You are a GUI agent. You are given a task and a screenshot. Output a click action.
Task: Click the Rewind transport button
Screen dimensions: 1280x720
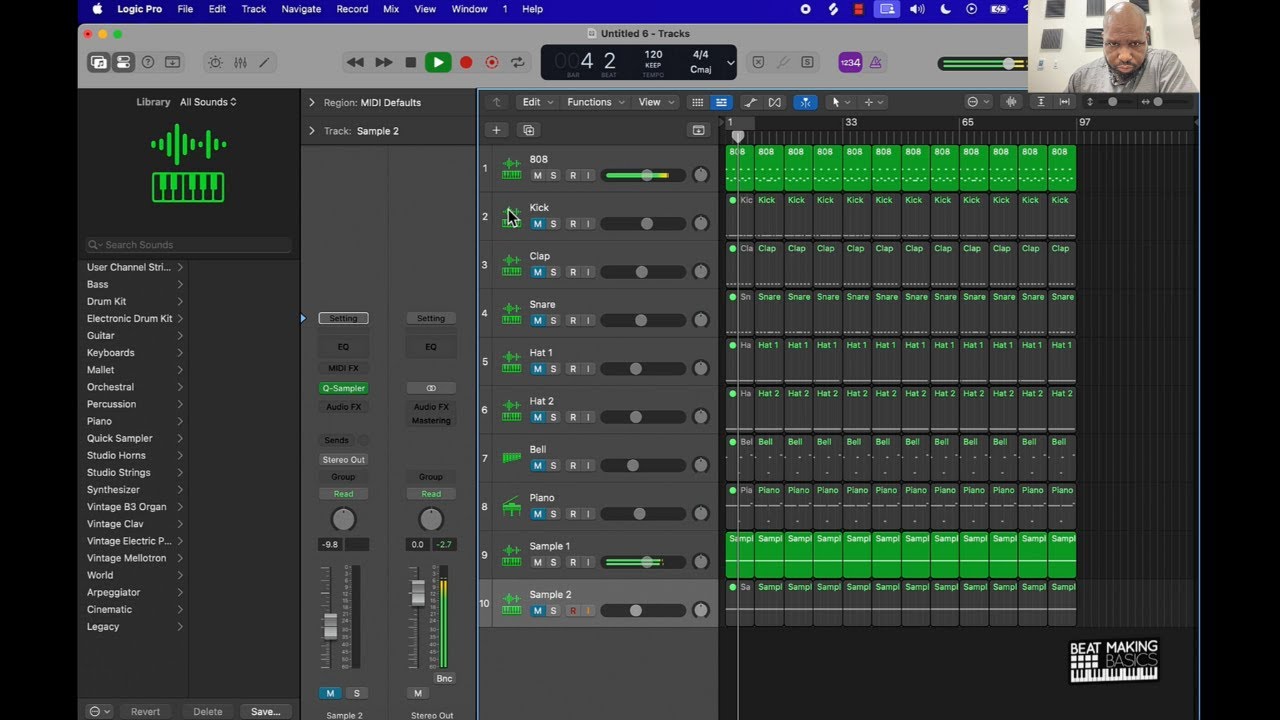pos(355,62)
